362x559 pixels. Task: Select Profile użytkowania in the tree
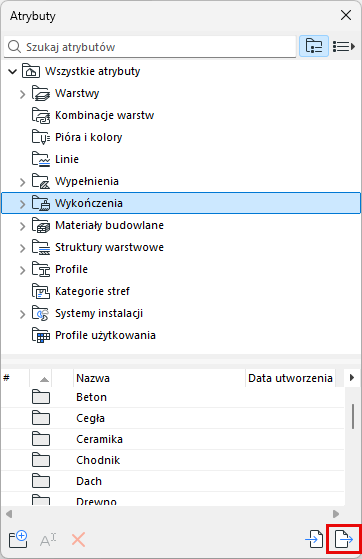[x=105, y=335]
